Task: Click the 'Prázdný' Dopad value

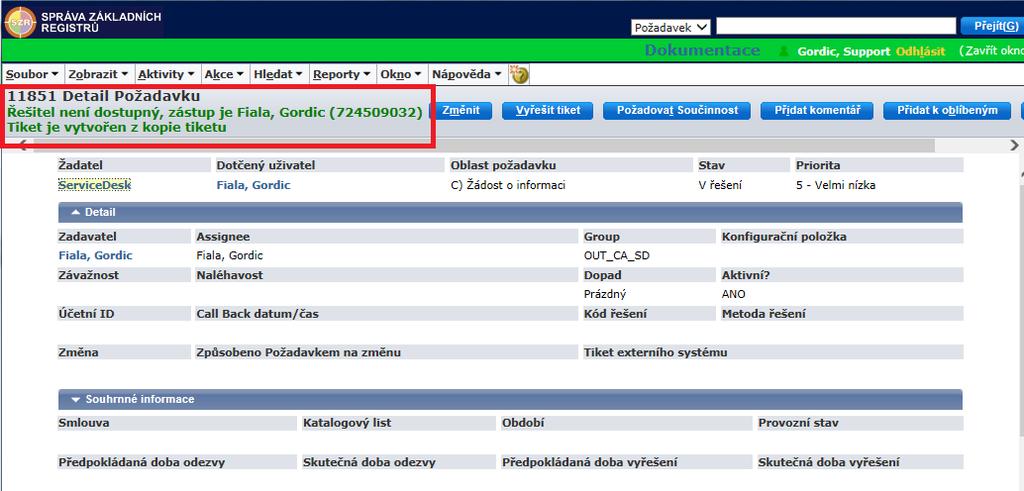Action: (605, 294)
